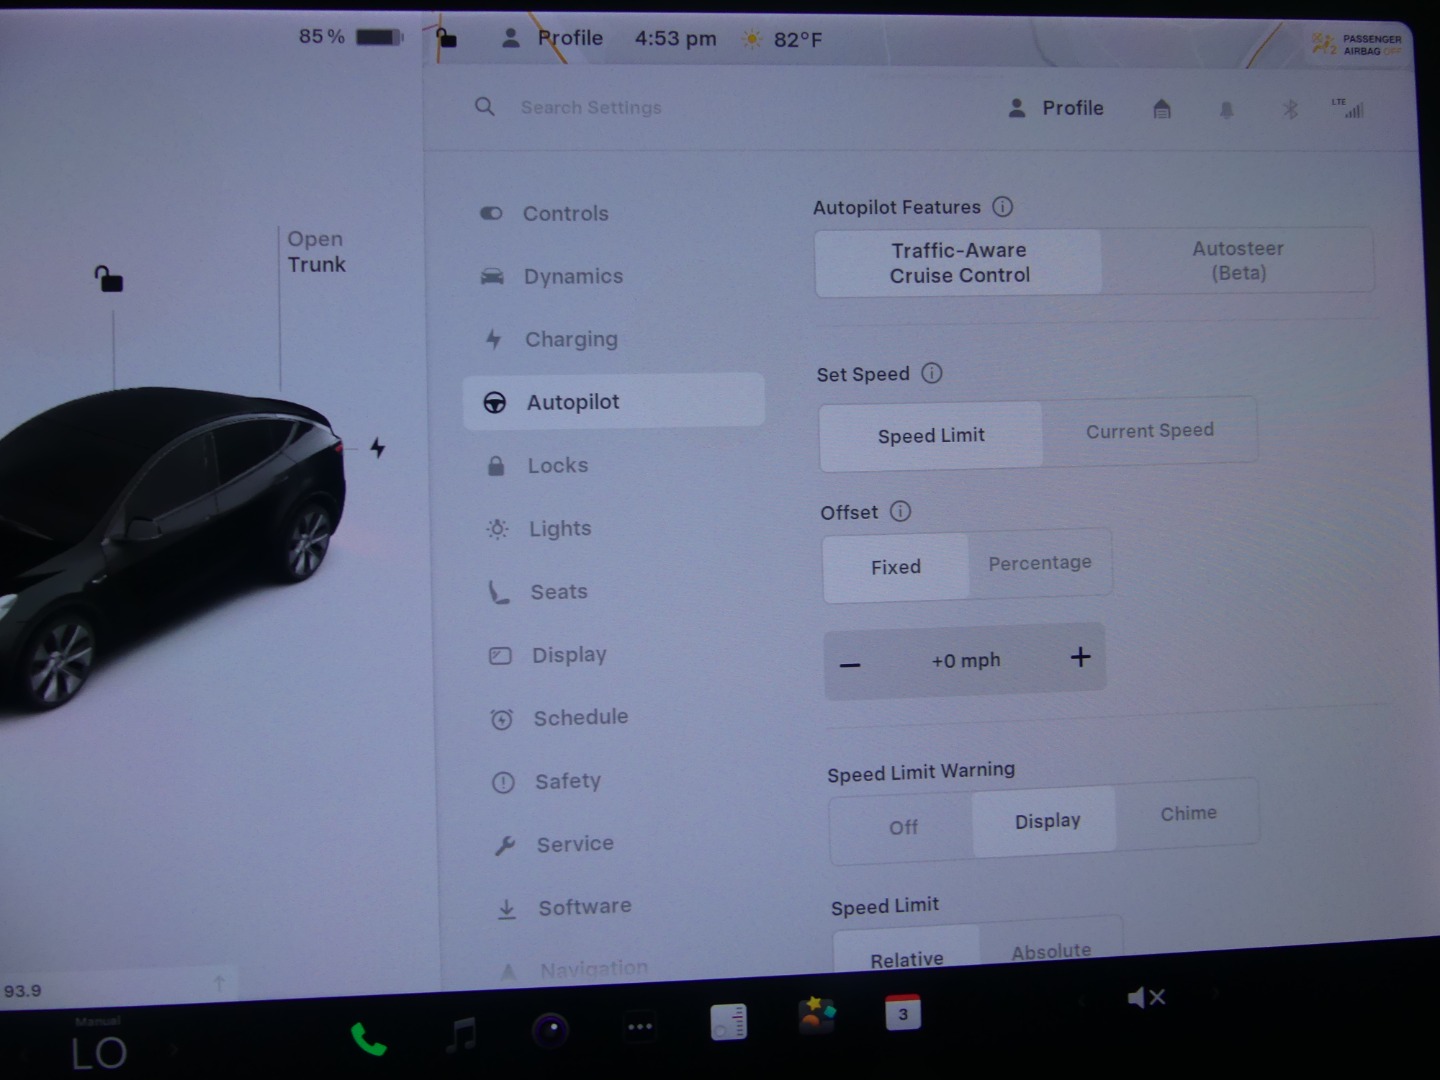The width and height of the screenshot is (1440, 1080).
Task: Enable Autosteer (Beta) option
Action: point(1237,261)
